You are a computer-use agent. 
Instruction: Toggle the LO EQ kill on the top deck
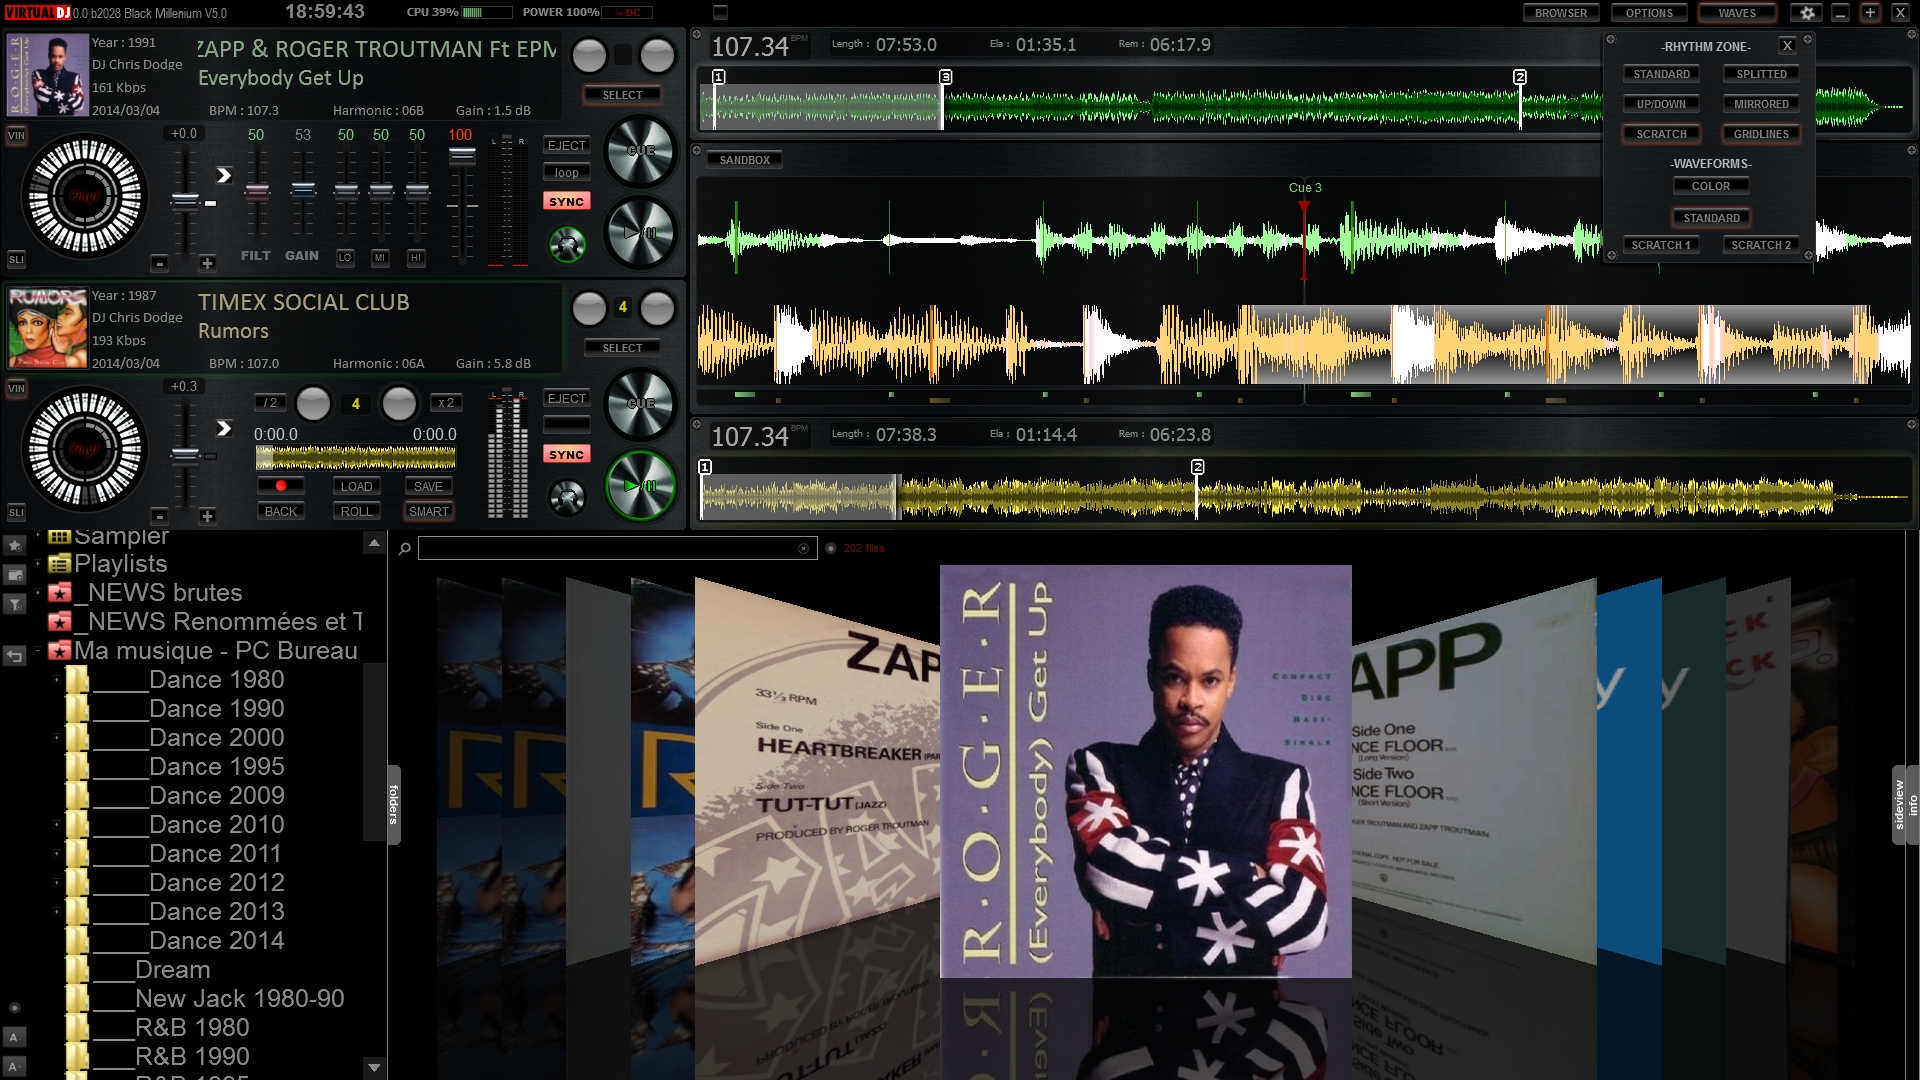(x=345, y=257)
